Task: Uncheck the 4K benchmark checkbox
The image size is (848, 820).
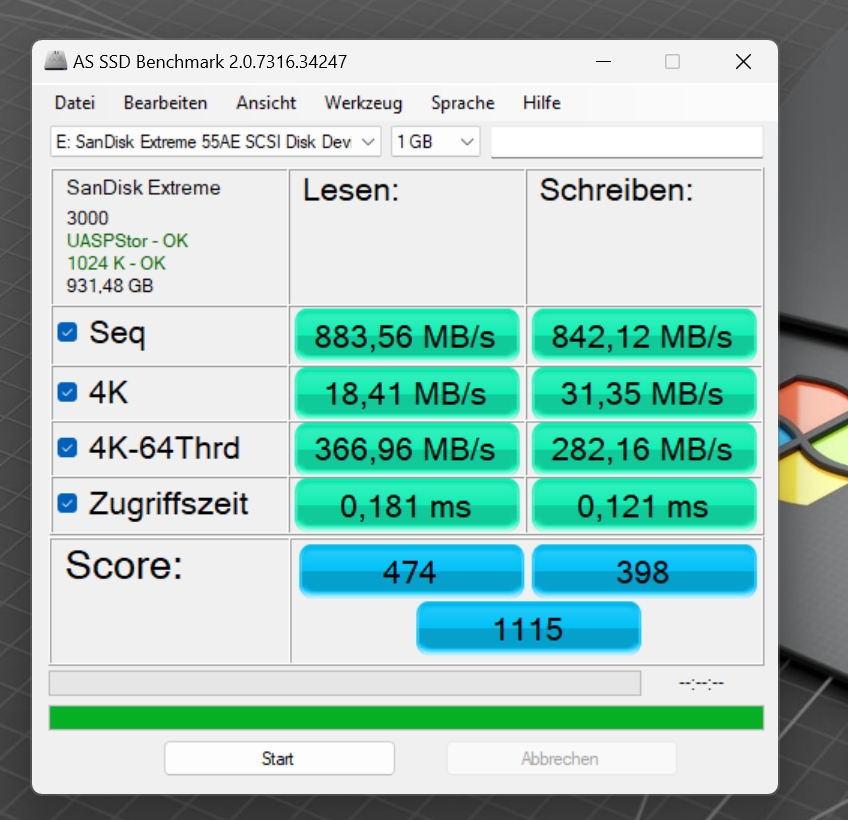Action: coord(68,392)
